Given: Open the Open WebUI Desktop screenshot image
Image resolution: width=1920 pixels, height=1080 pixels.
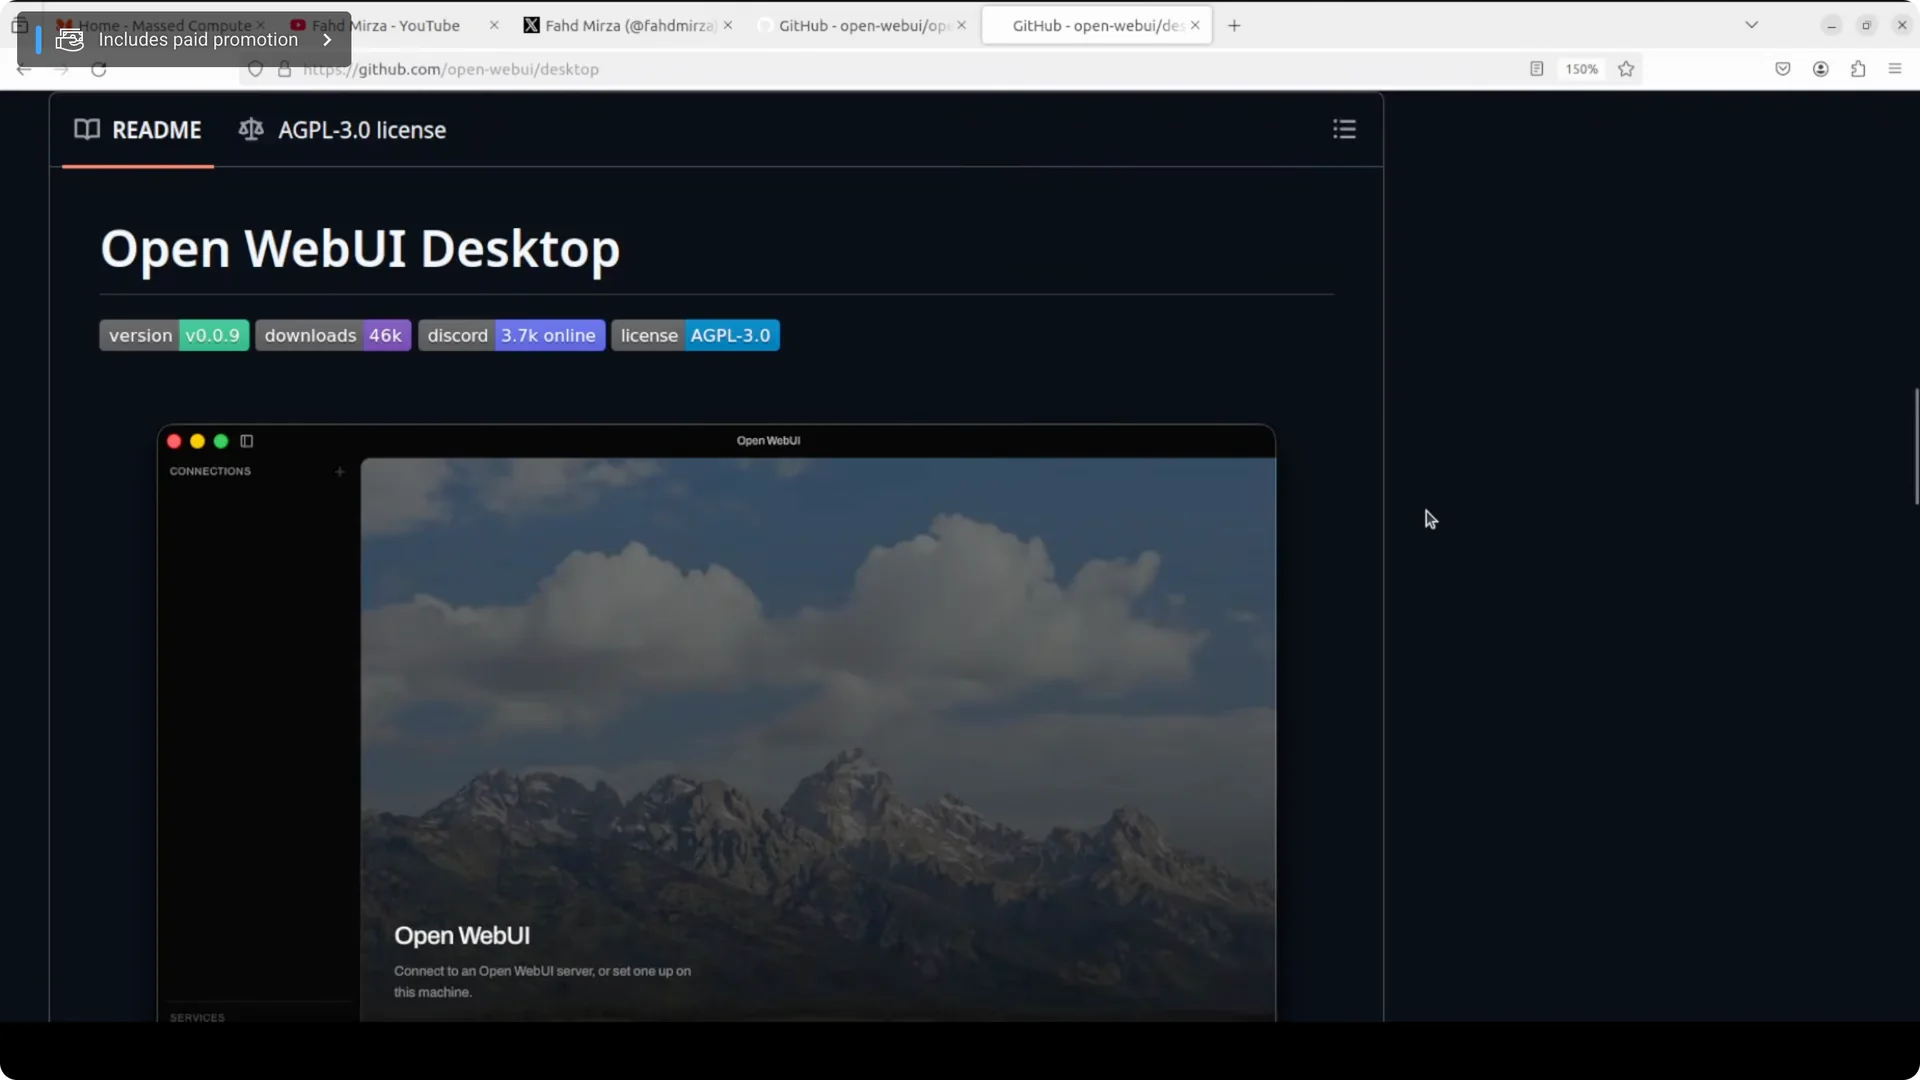Looking at the screenshot, I should pos(716,722).
